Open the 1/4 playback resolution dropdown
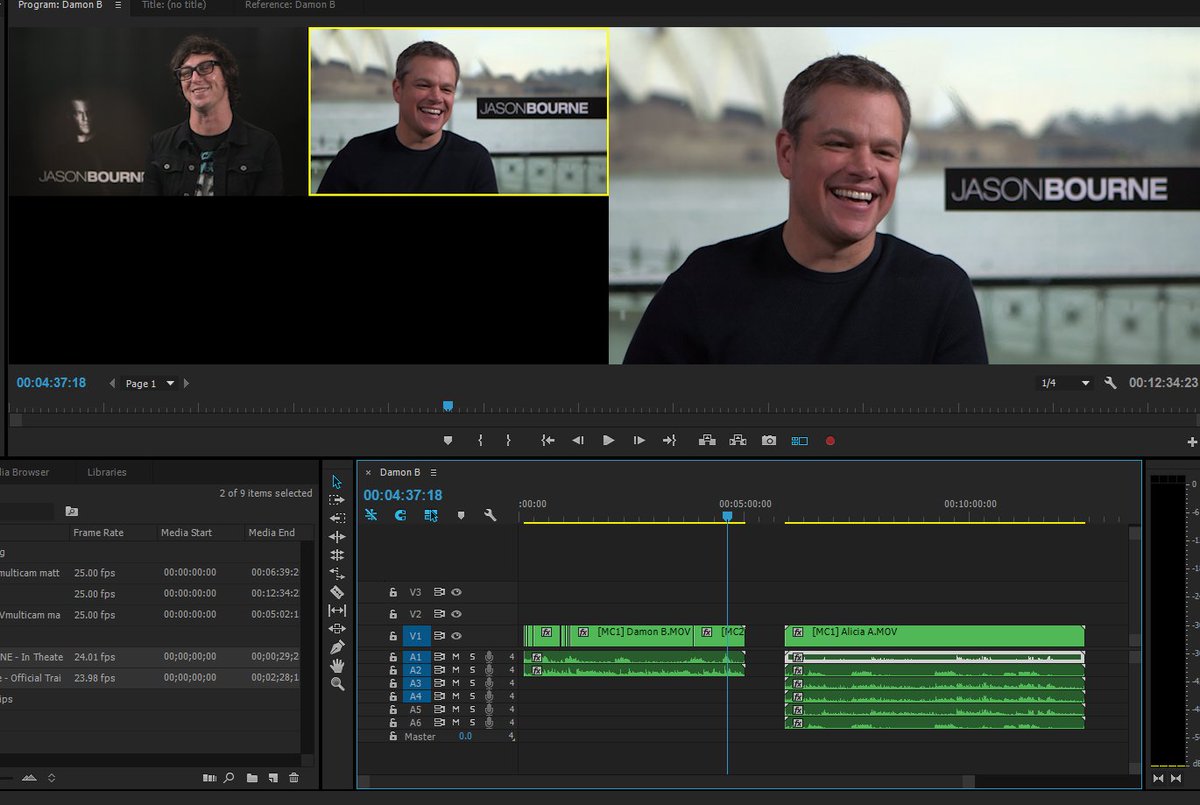This screenshot has height=805, width=1200. tap(1066, 383)
